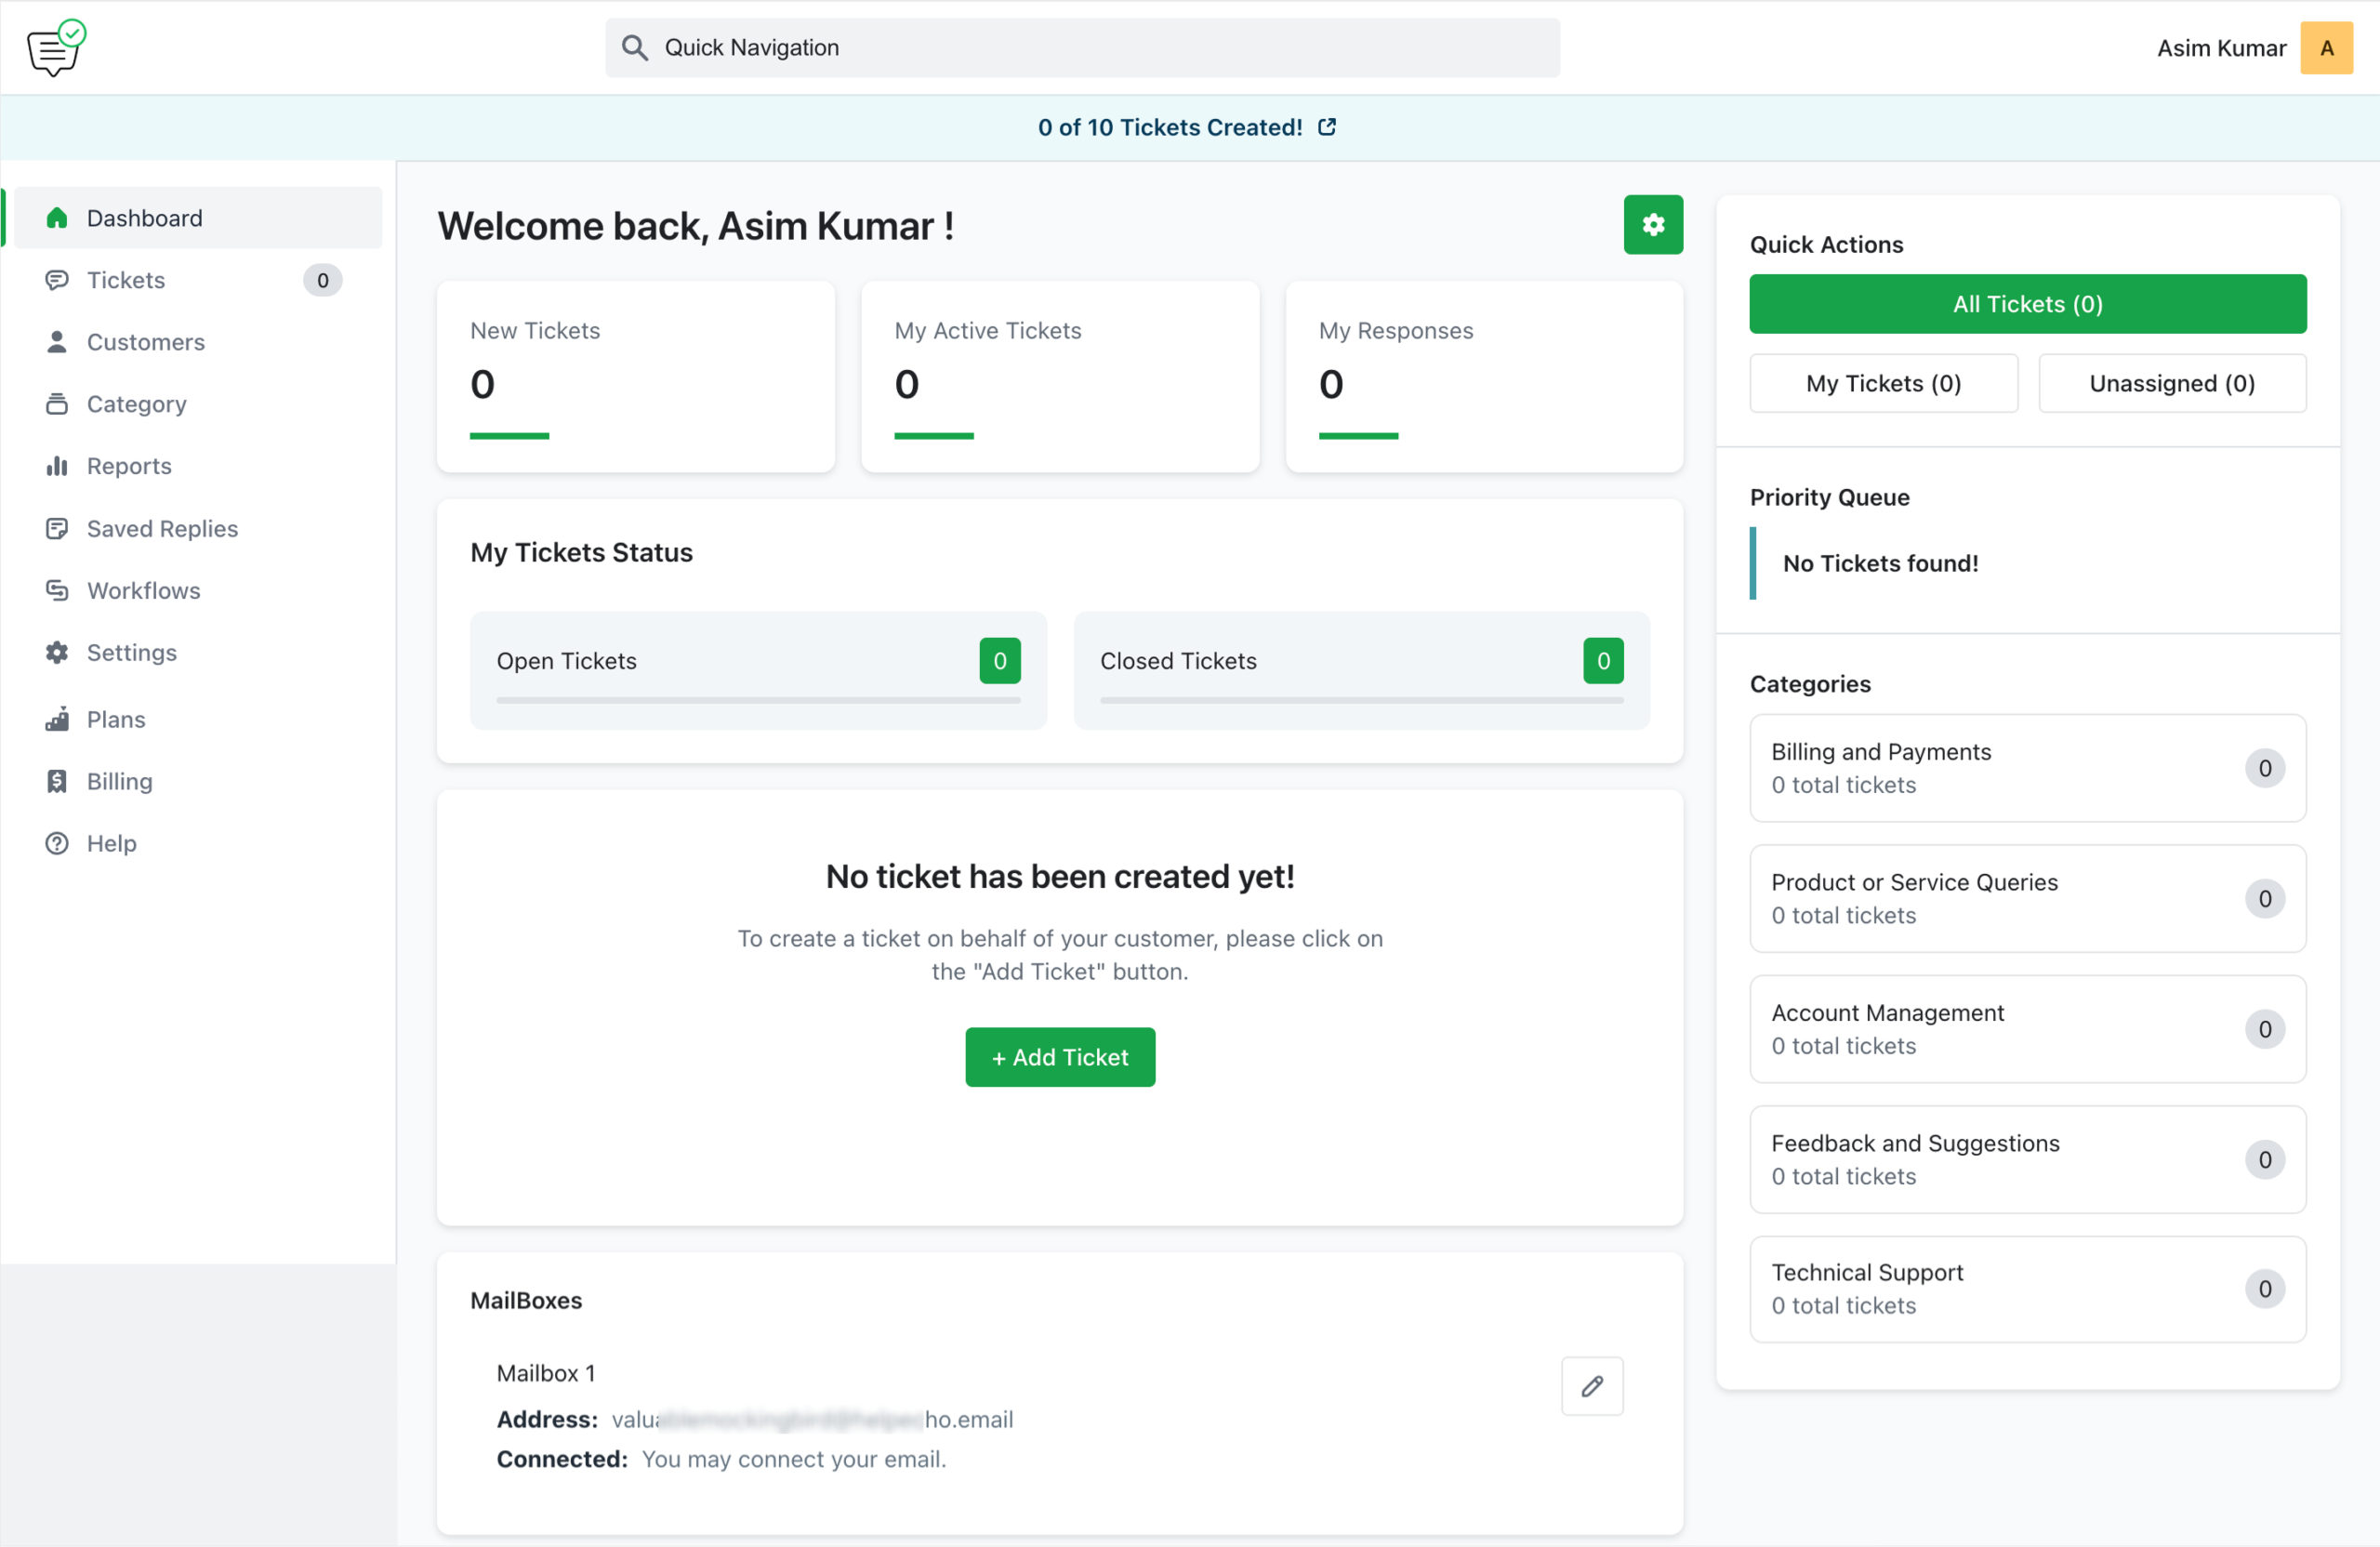Image resolution: width=2380 pixels, height=1547 pixels.
Task: Open dashboard settings gear button
Action: click(1652, 225)
